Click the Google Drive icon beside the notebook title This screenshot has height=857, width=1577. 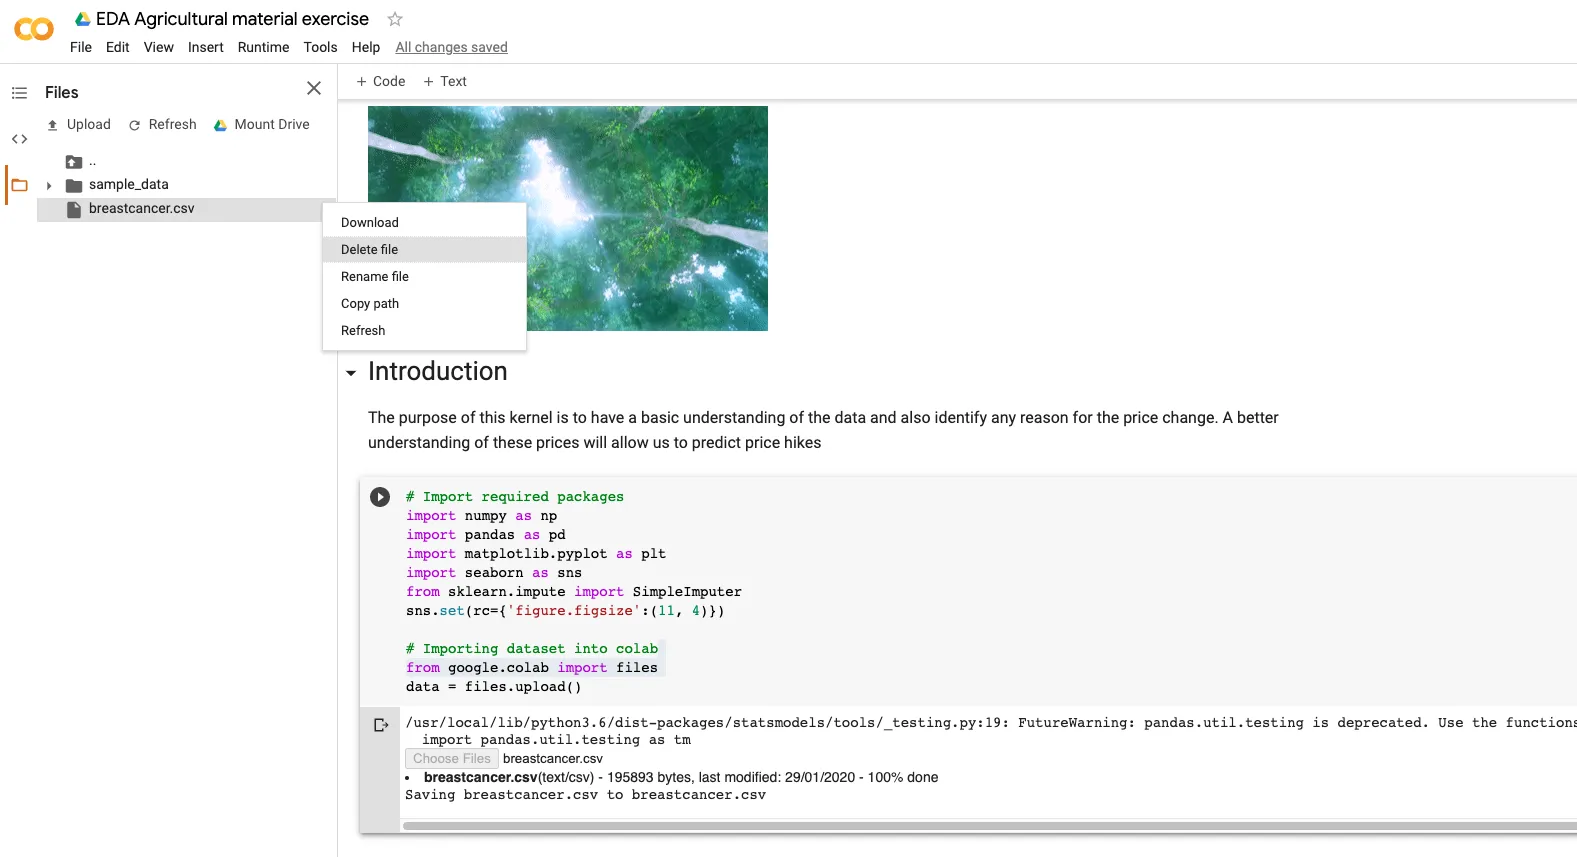83,19
